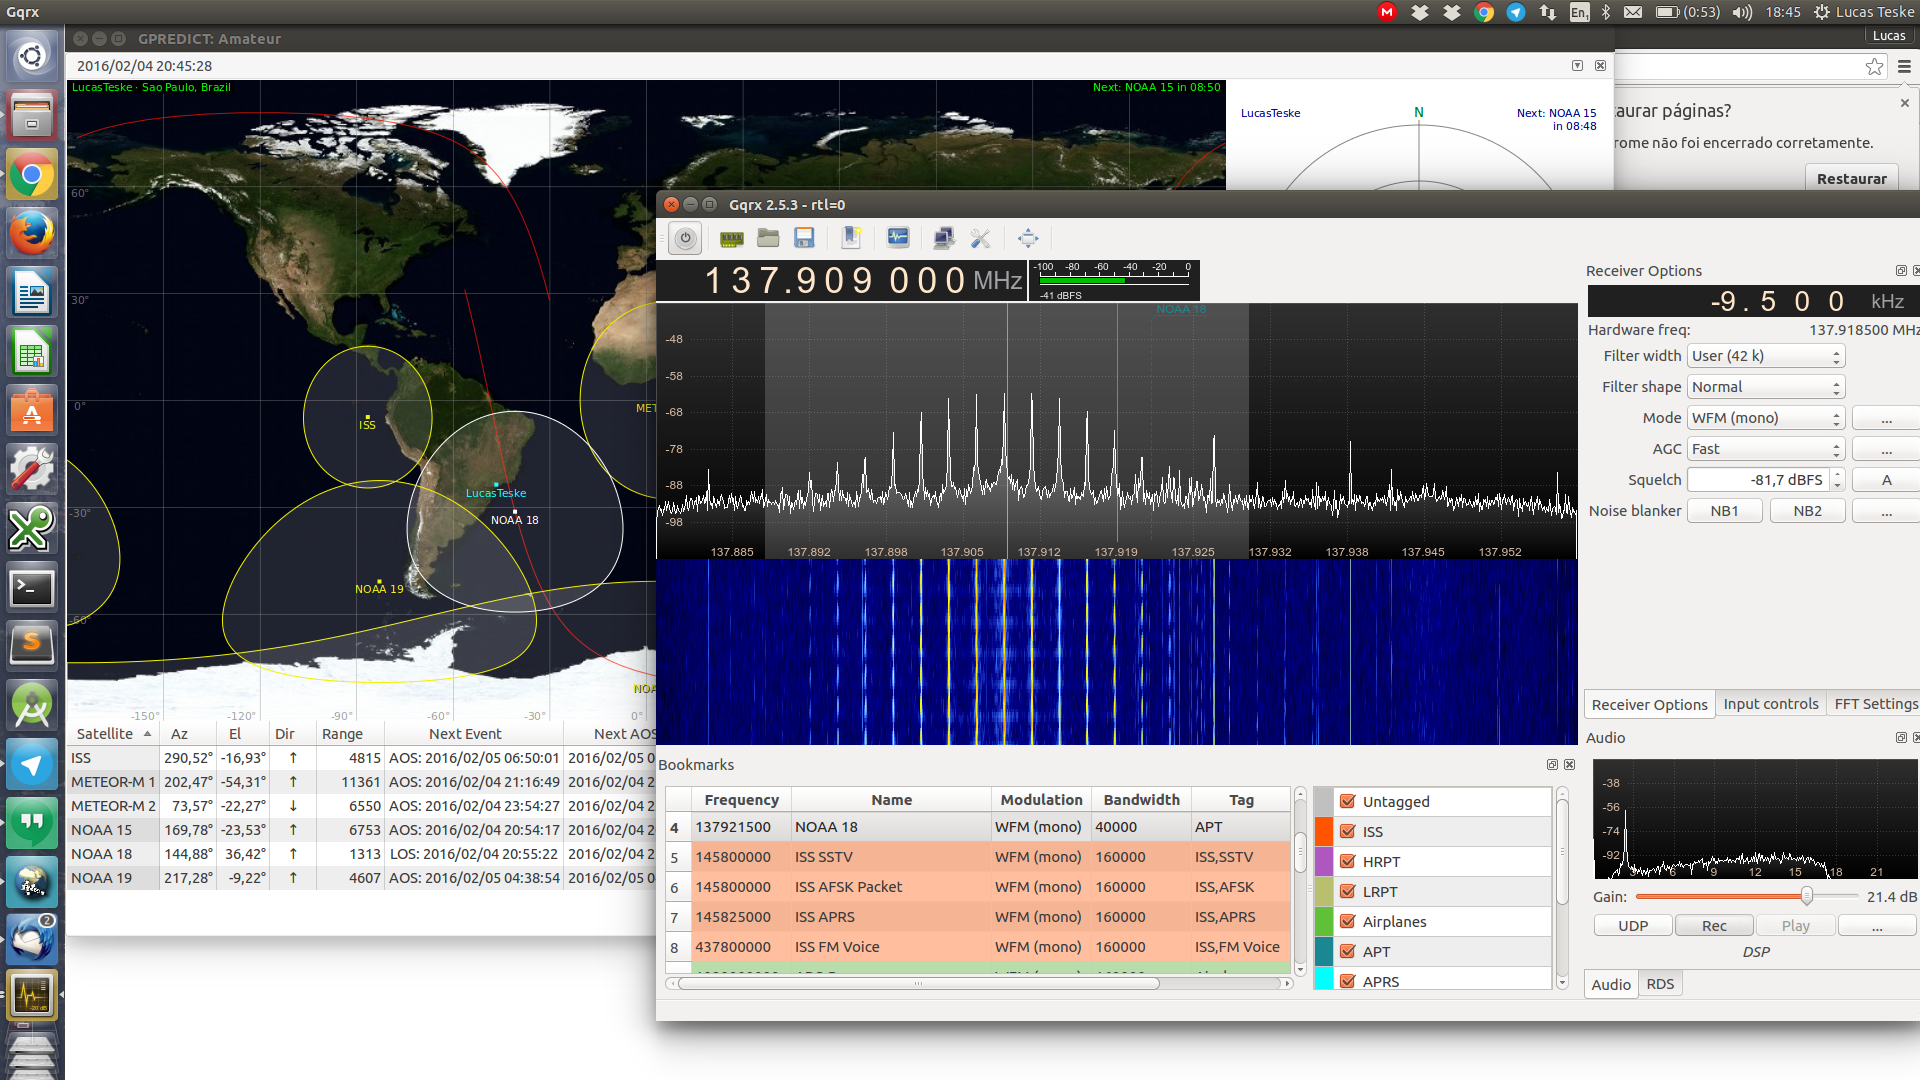1920x1080 pixels.
Task: Click the DSP start/stop icon
Action: click(x=686, y=237)
